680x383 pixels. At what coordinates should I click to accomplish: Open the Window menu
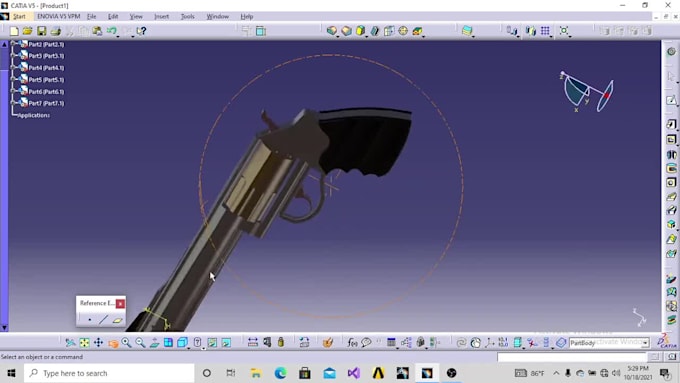[217, 16]
